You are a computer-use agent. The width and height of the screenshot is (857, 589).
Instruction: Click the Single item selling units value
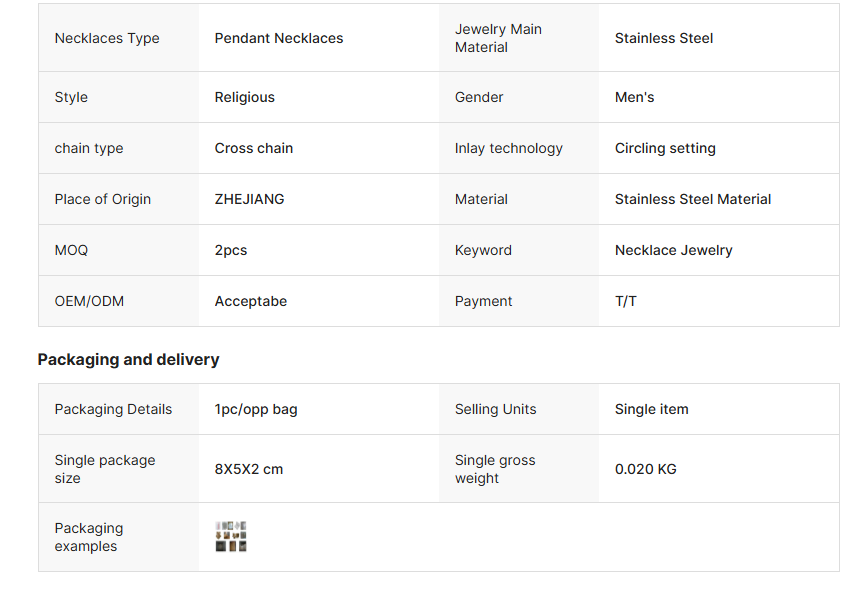pos(651,409)
